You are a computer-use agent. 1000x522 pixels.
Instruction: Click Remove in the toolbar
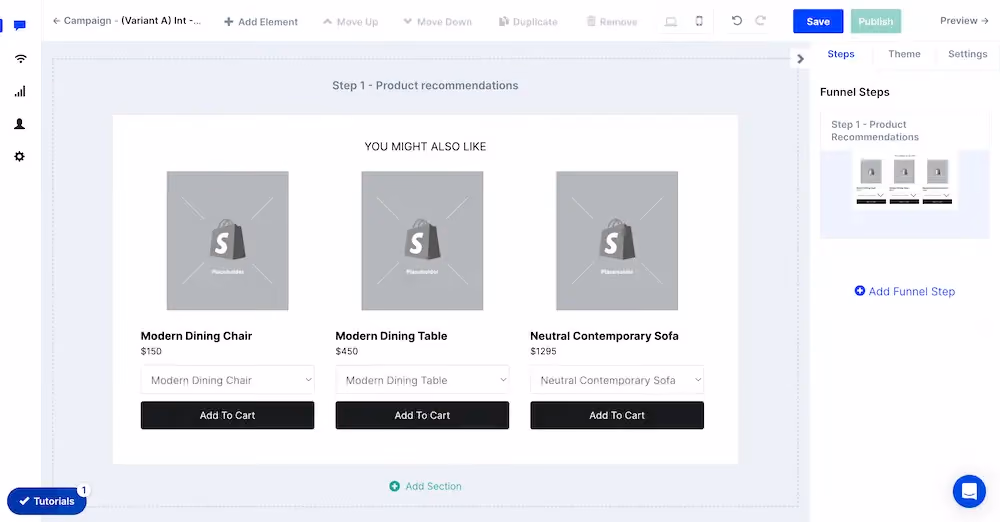pos(612,22)
